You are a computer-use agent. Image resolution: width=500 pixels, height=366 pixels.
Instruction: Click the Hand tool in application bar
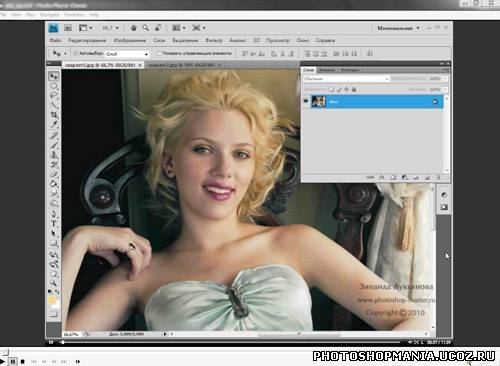pos(134,28)
